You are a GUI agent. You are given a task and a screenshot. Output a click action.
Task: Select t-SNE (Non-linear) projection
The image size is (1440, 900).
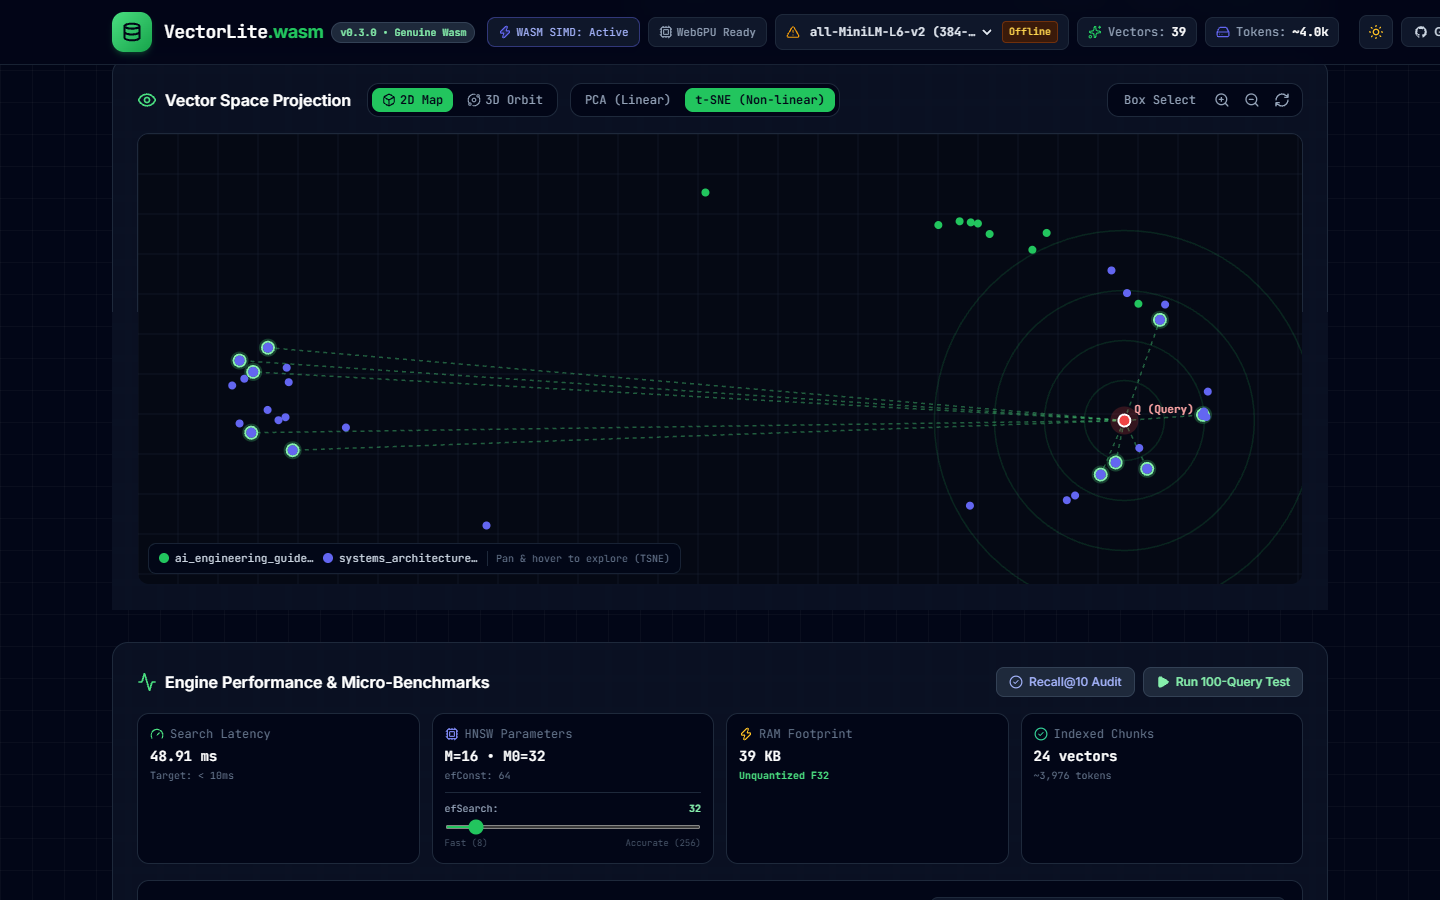(x=760, y=100)
